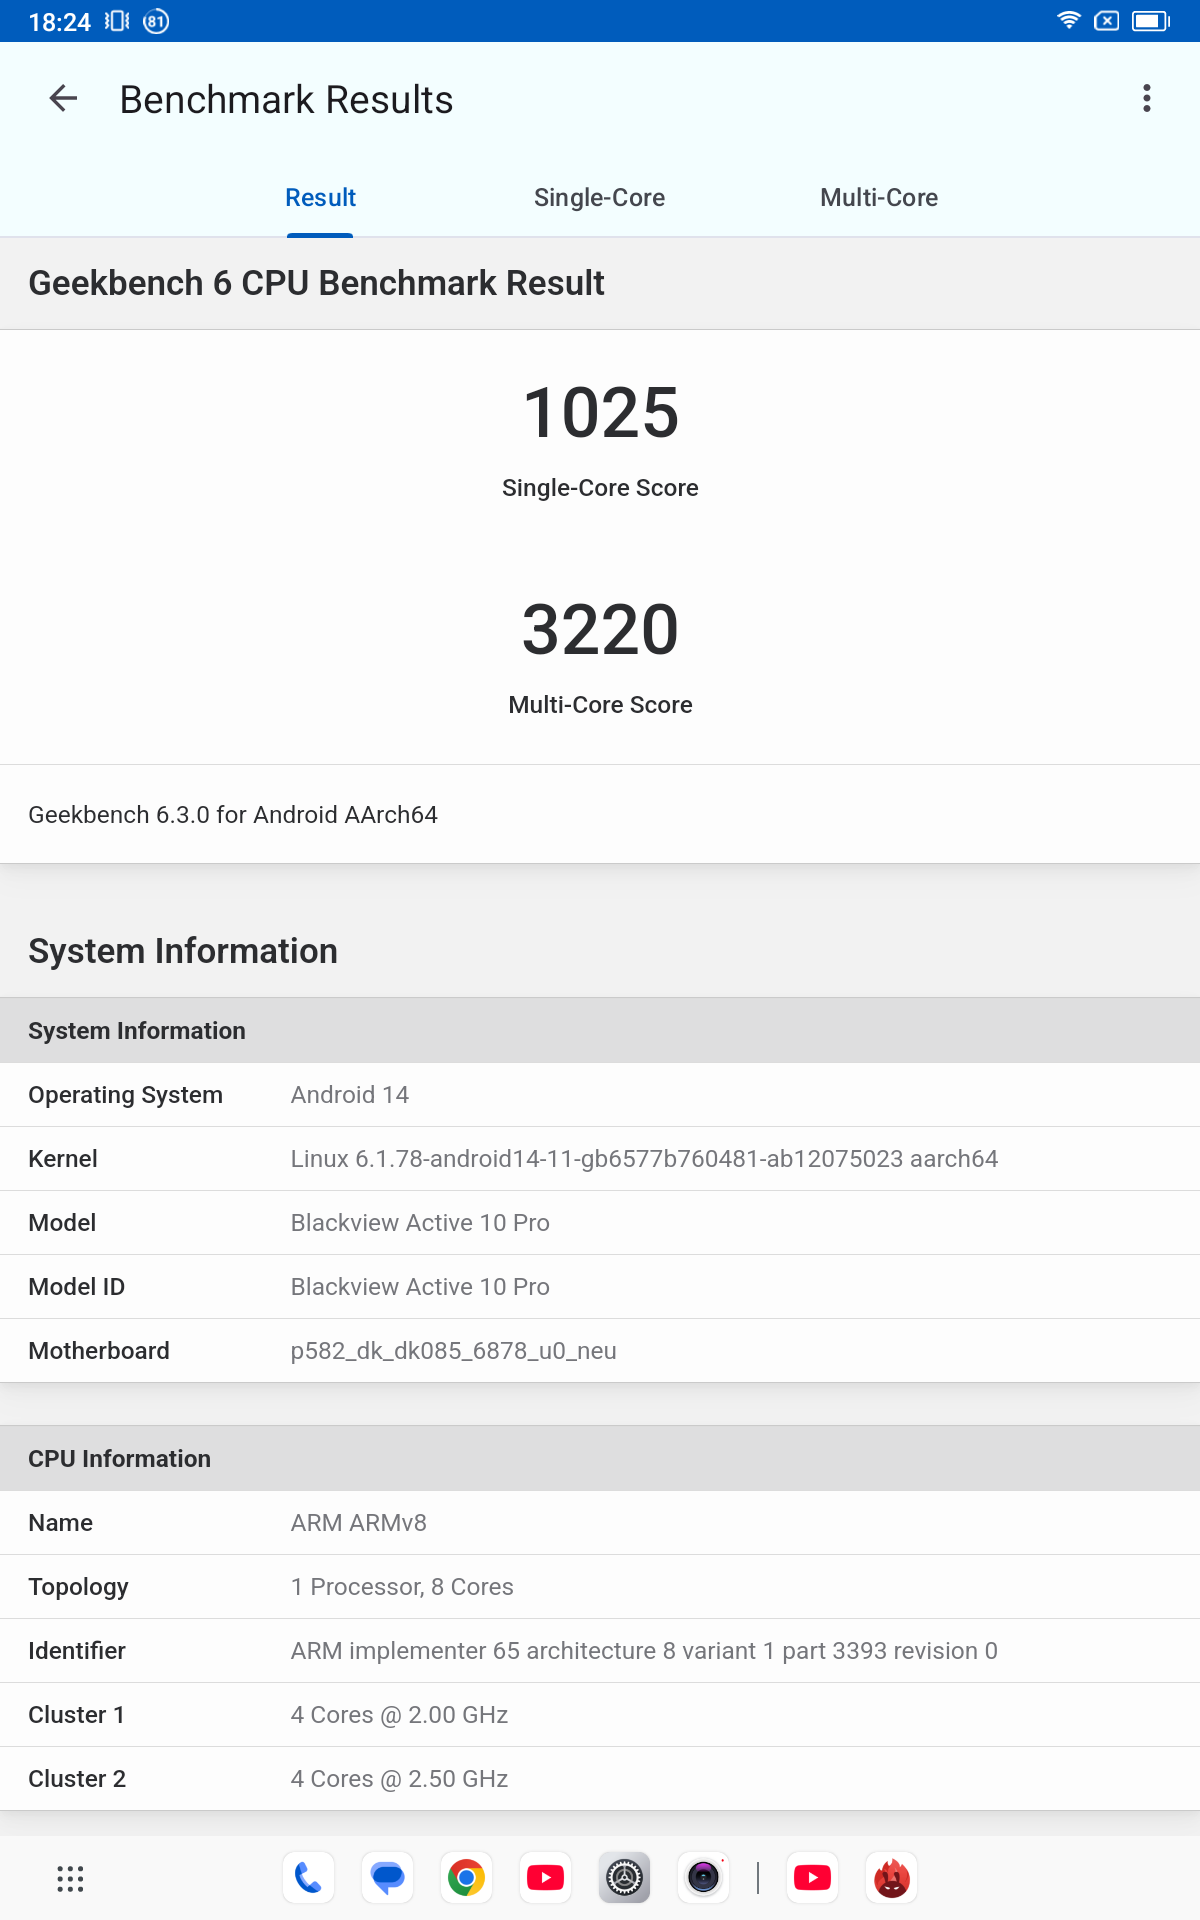This screenshot has width=1200, height=1920.
Task: Tap the Single-Core Score label
Action: tap(600, 488)
